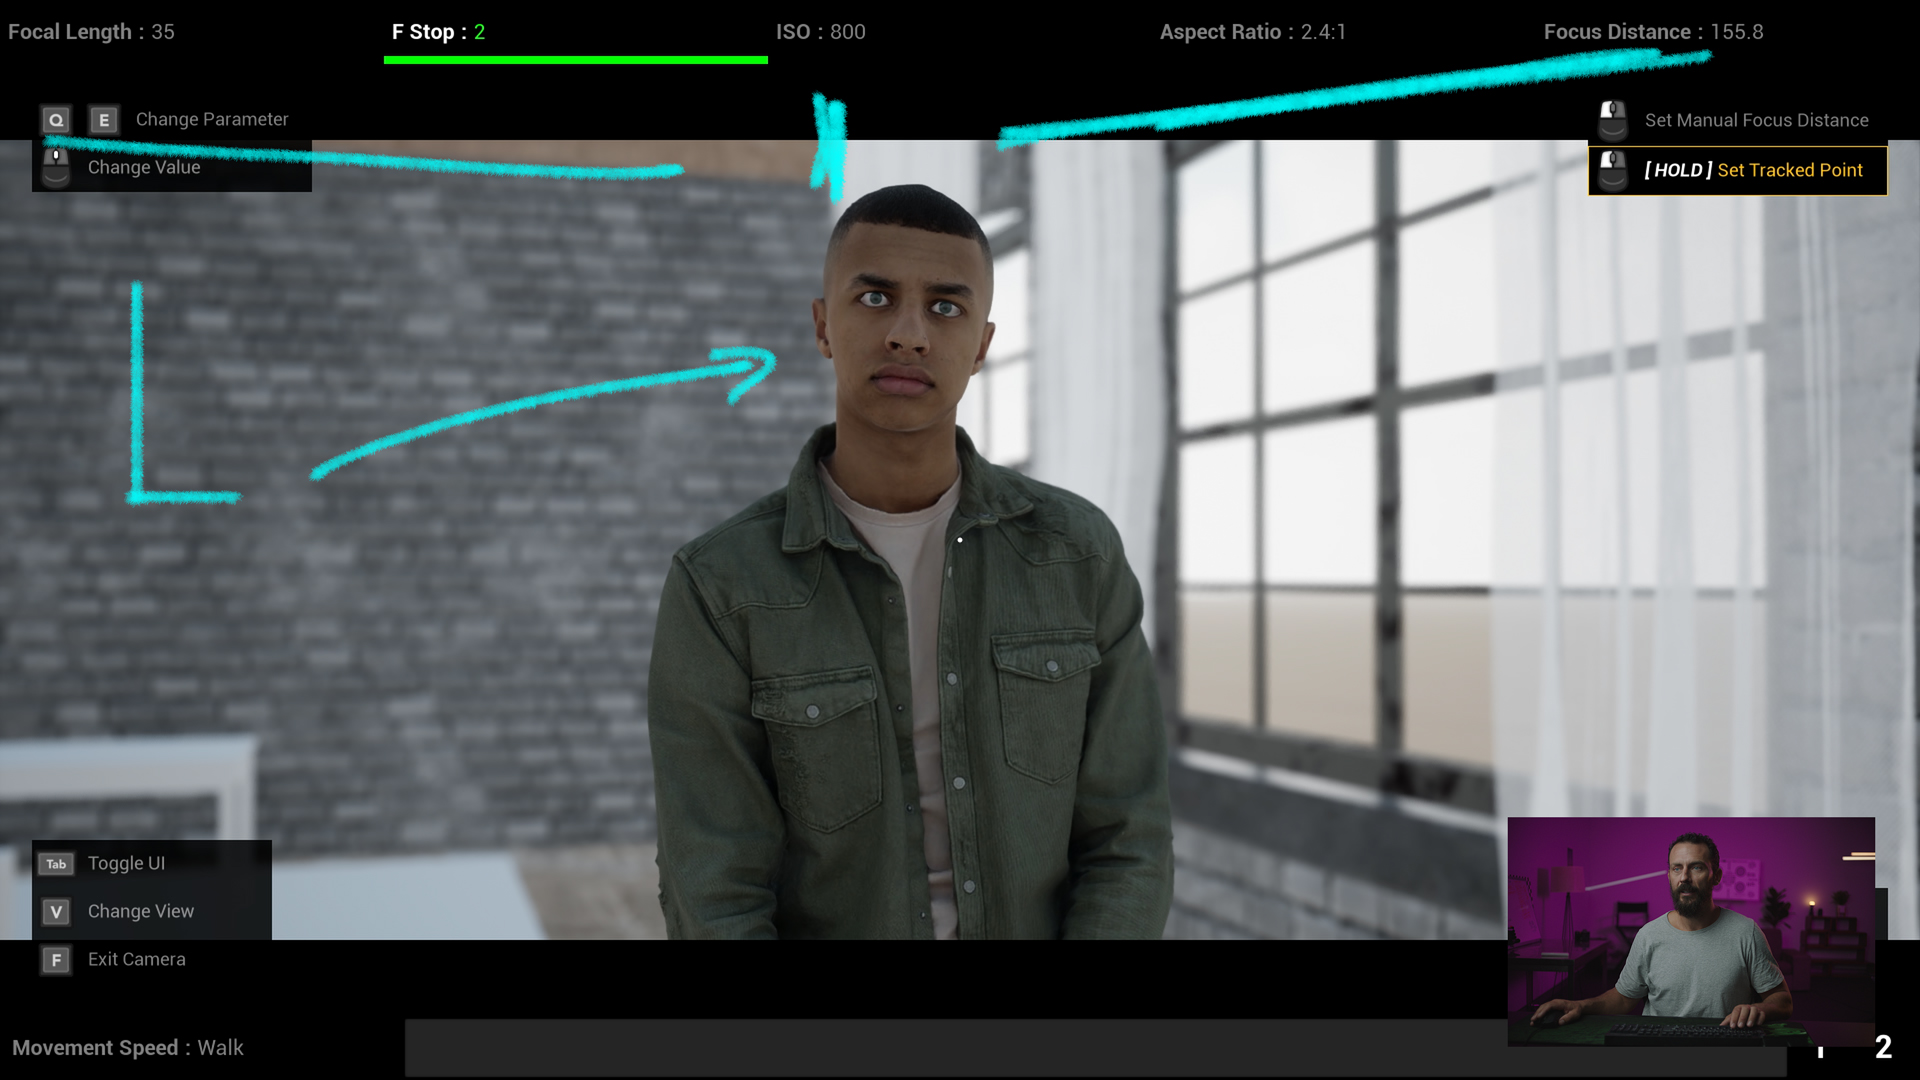Click the Exit Camera label
The image size is (1920, 1080).
point(136,959)
